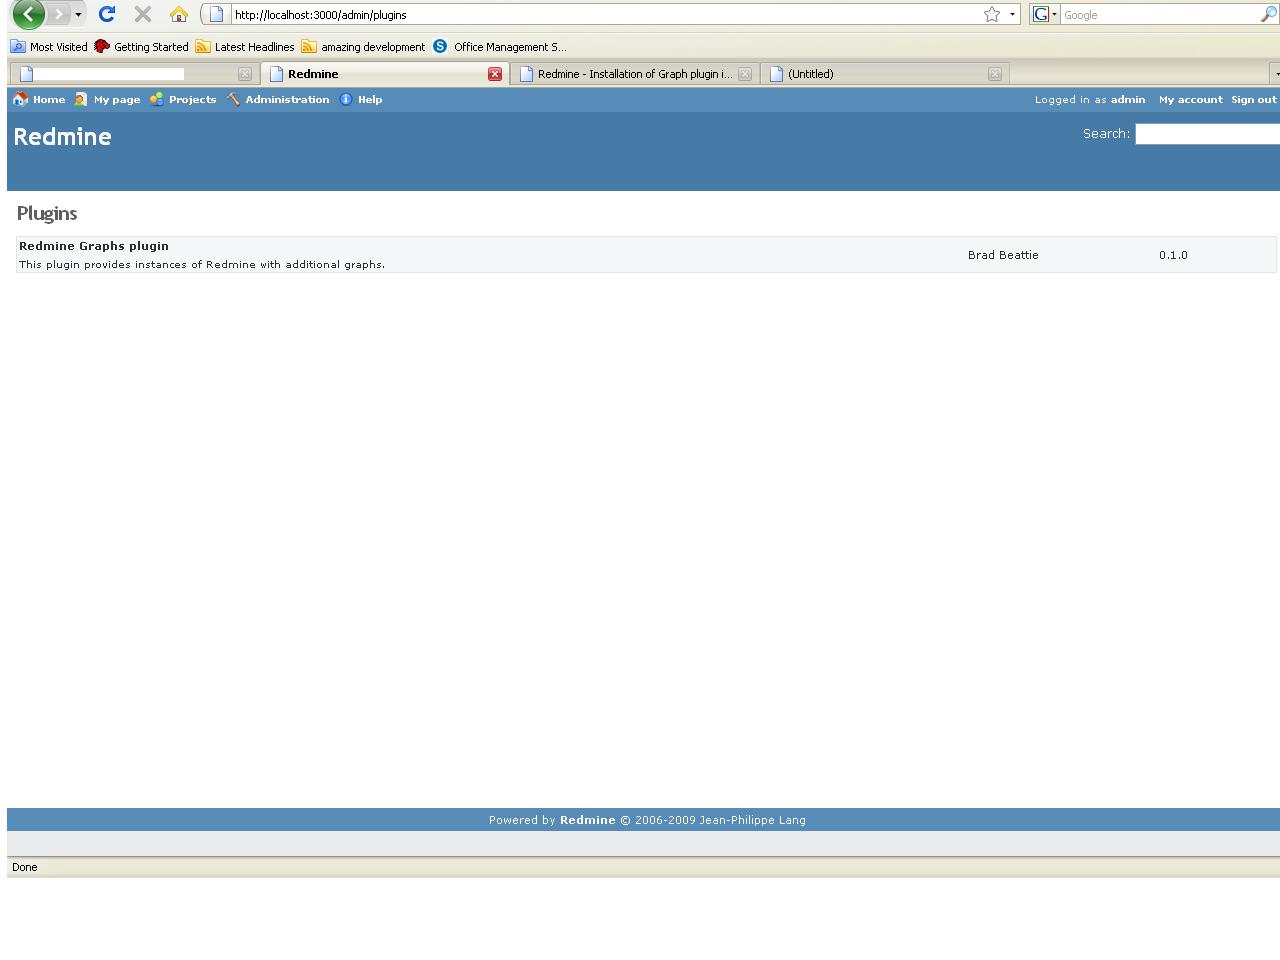This screenshot has width=1280, height=960.
Task: Click the Home house icon
Action: coord(20,99)
